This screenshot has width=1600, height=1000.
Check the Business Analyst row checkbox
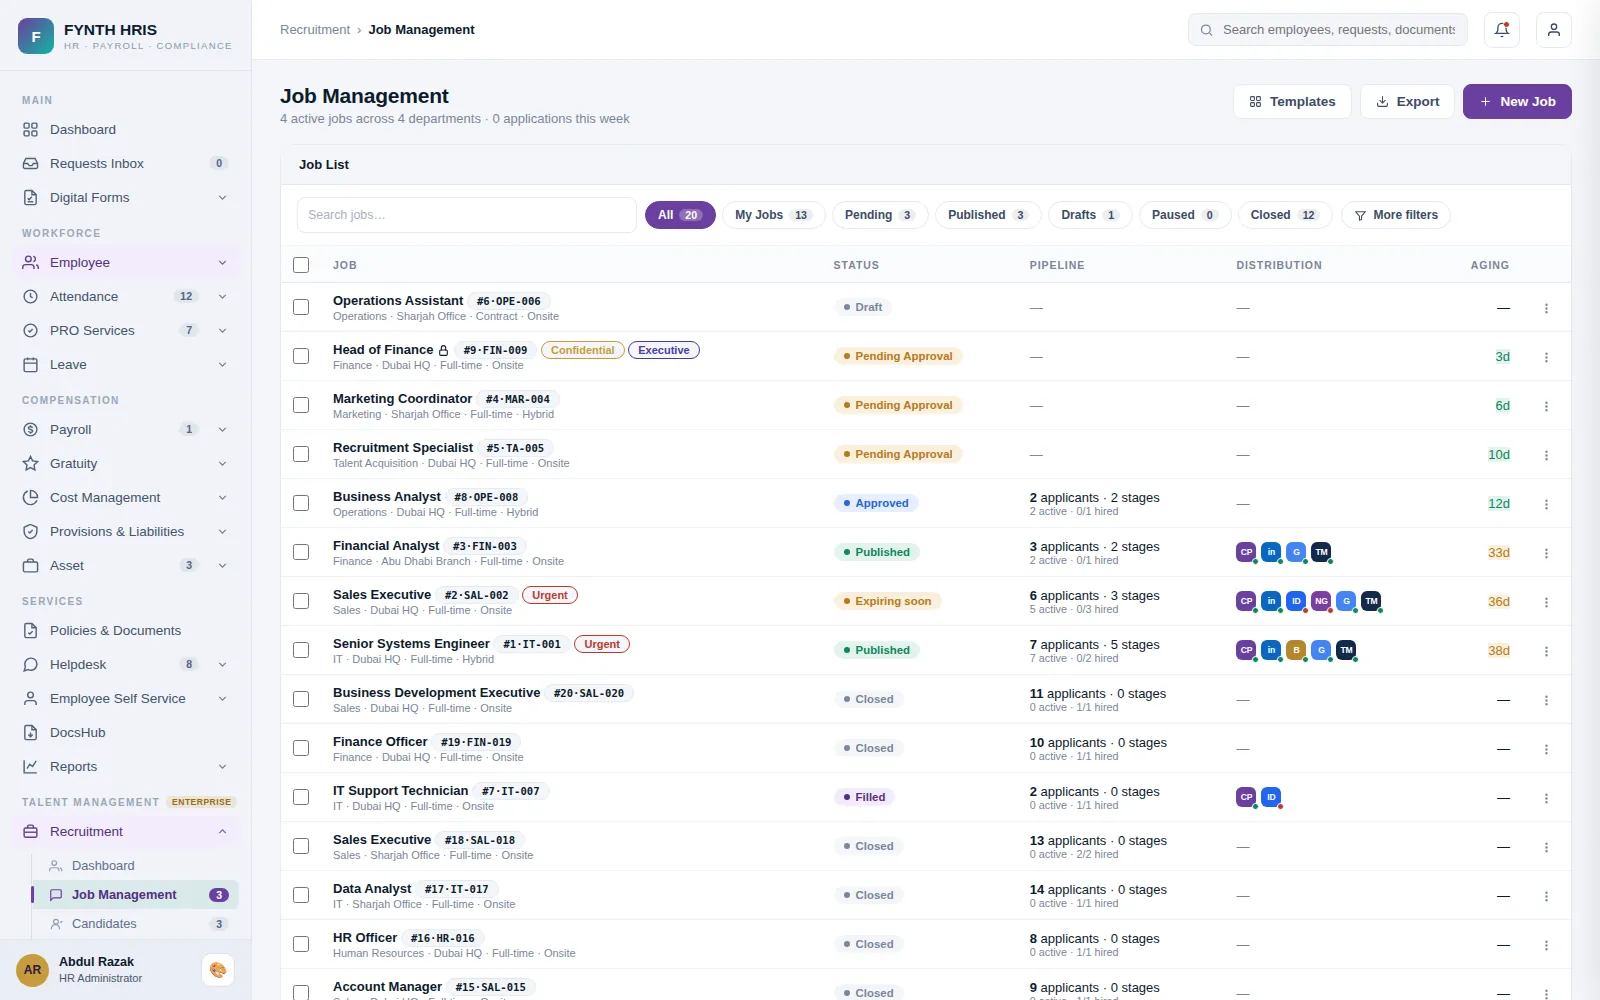(x=301, y=503)
